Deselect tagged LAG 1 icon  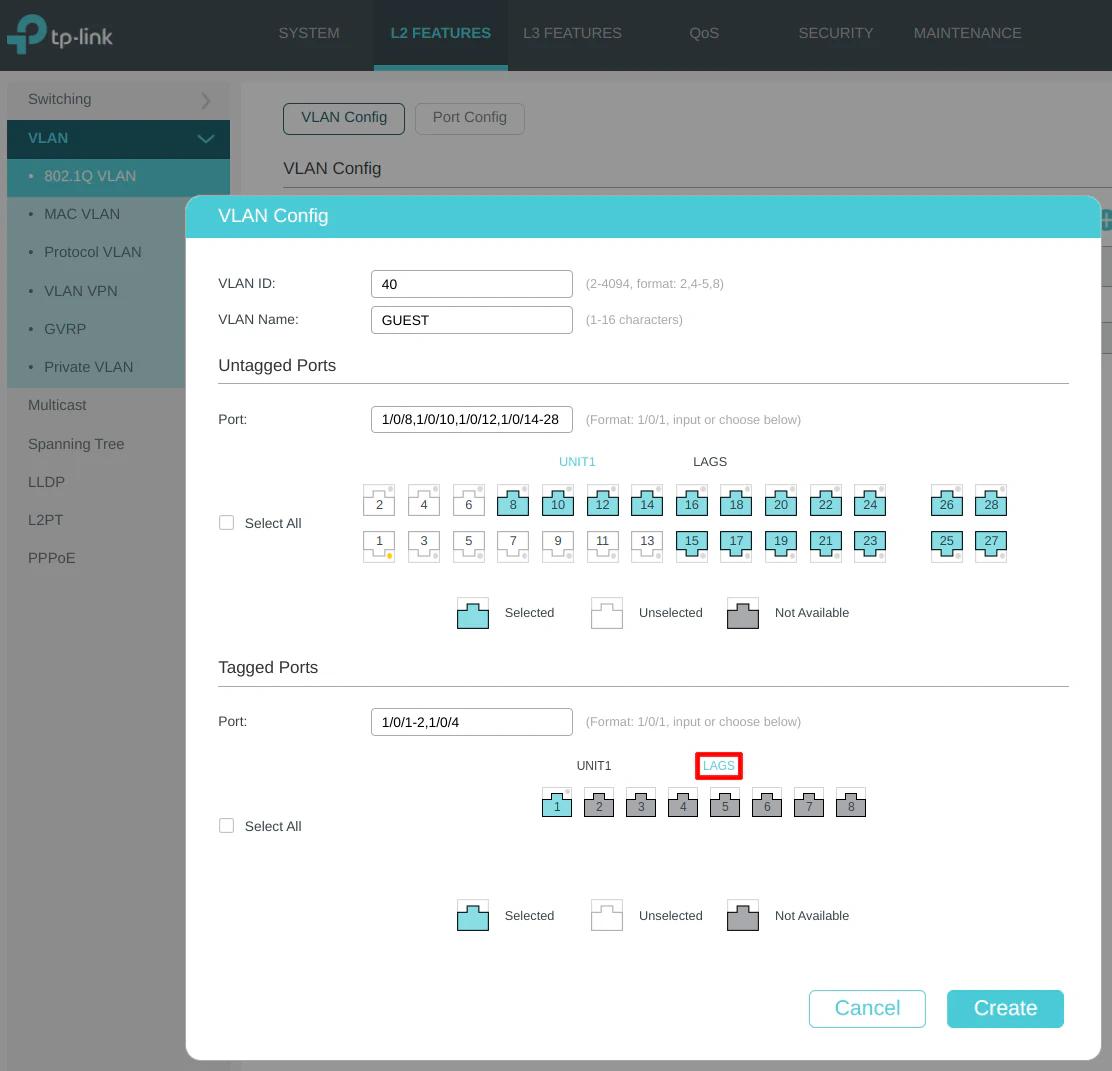tap(557, 802)
